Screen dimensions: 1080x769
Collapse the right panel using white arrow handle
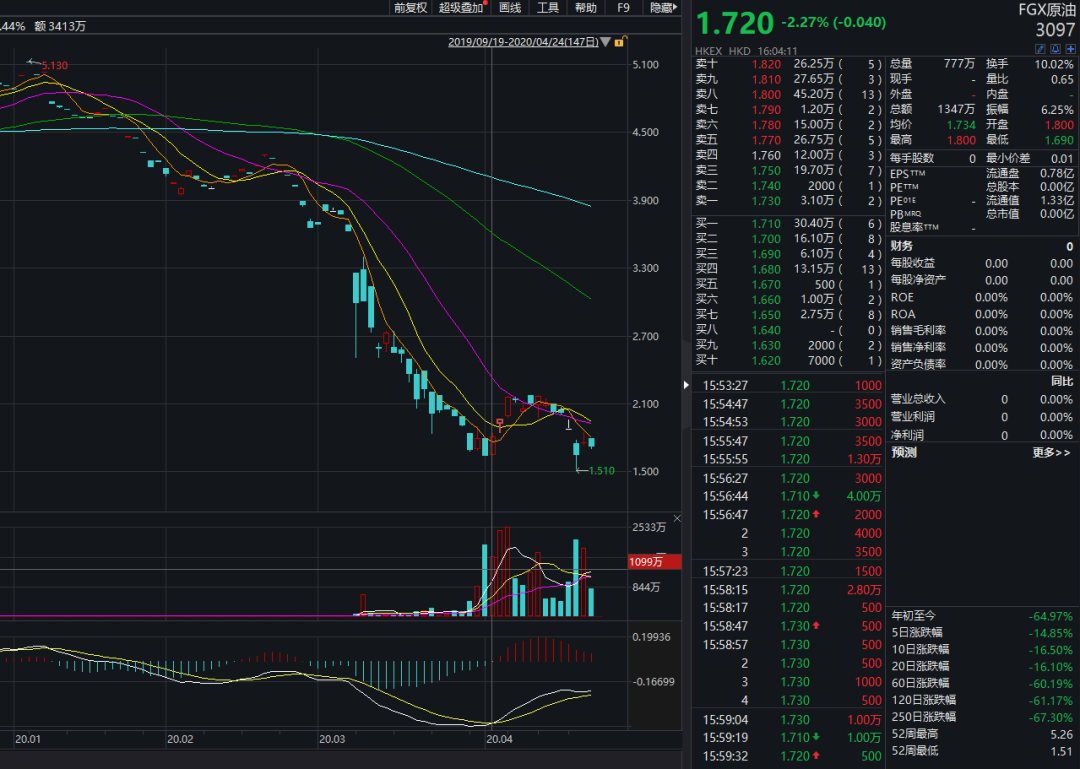(686, 384)
